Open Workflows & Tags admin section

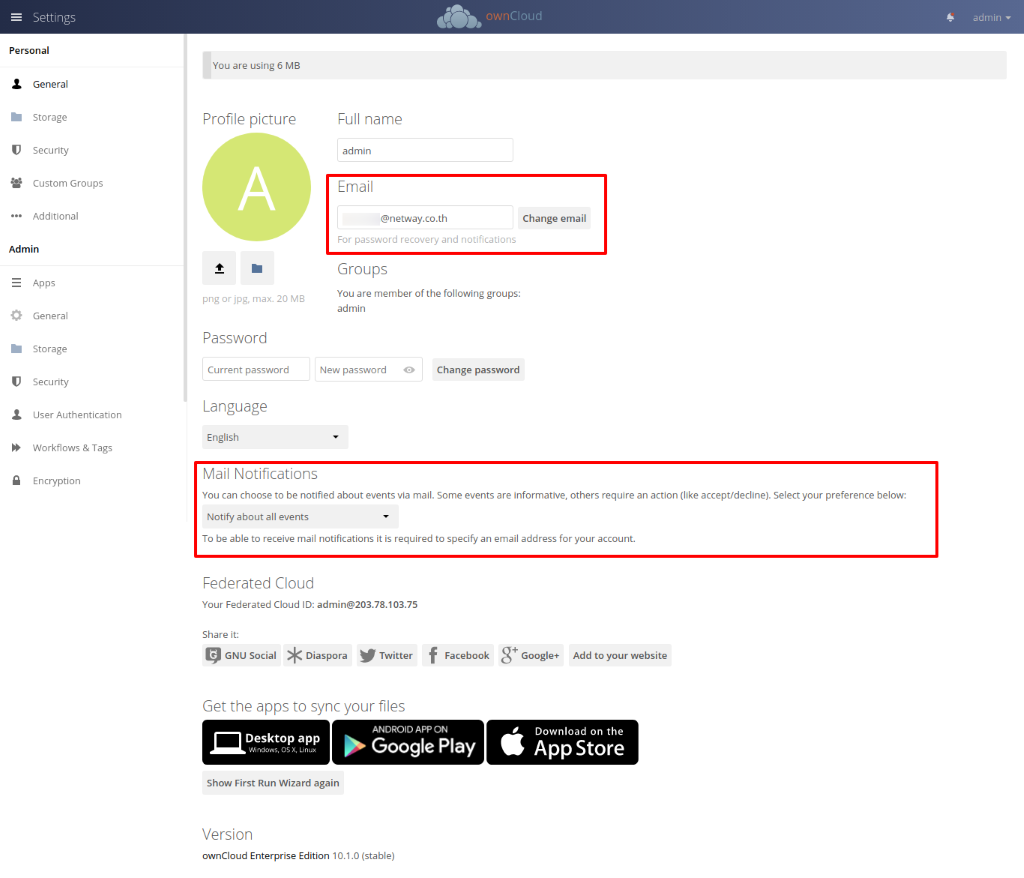[x=72, y=448]
